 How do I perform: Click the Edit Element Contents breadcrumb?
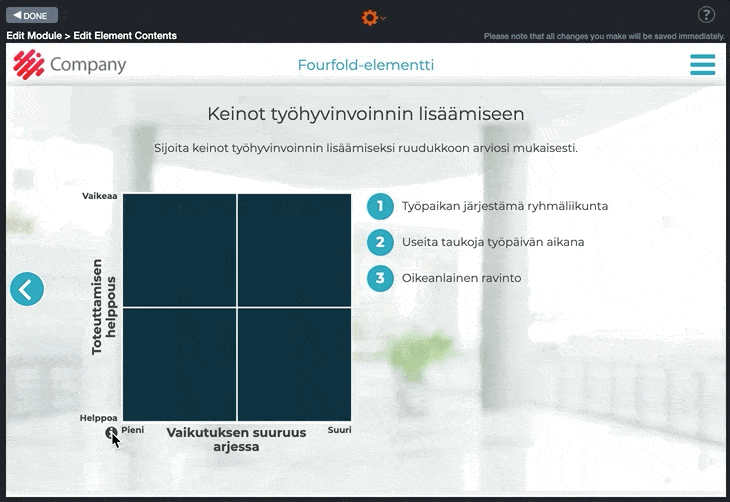click(125, 36)
